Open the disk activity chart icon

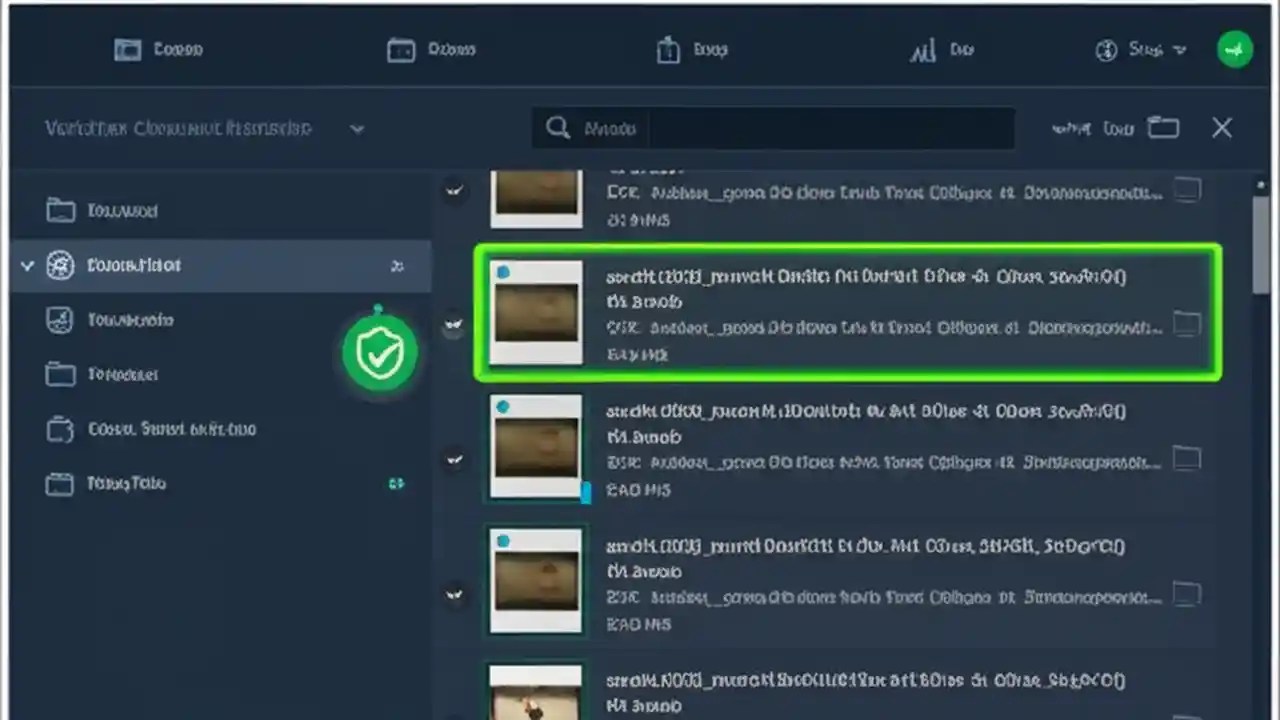coord(923,48)
